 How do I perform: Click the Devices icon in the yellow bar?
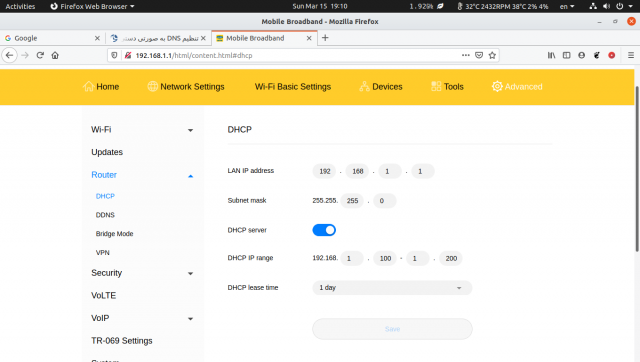coord(364,86)
